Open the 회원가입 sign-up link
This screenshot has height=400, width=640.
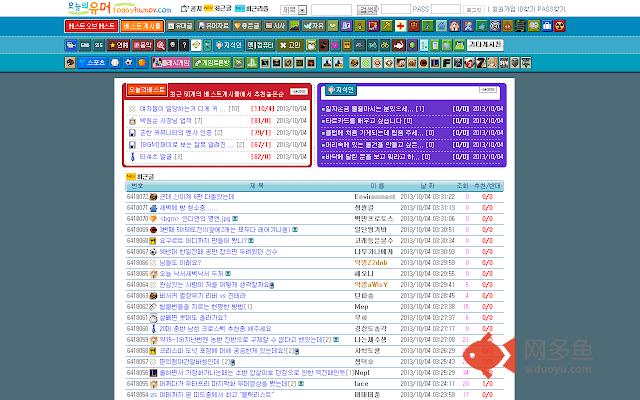[x=503, y=9]
